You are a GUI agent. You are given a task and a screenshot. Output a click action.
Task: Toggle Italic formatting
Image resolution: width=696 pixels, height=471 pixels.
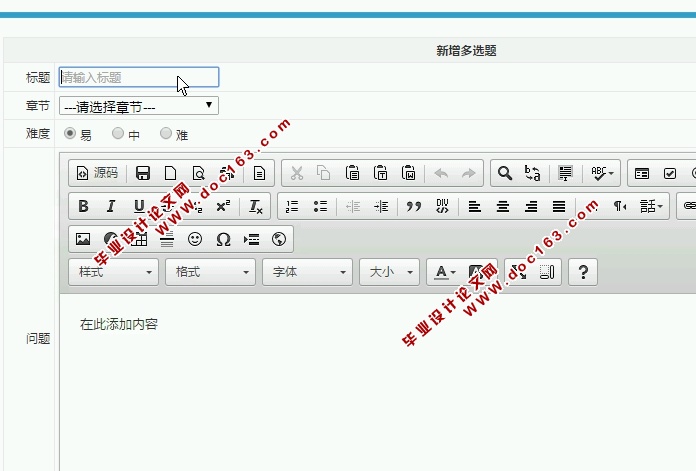coord(111,206)
